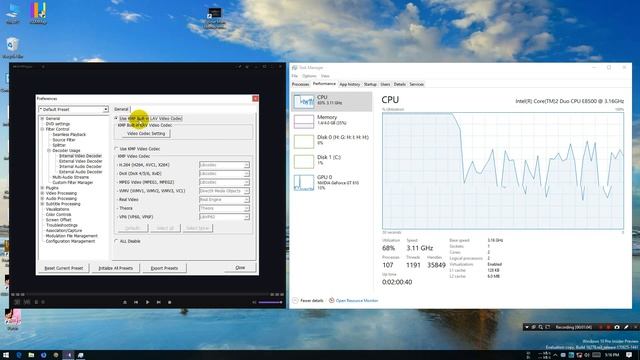The image size is (640, 360).
Task: Select the GPU 0 performance item
Action: pyautogui.click(x=332, y=182)
